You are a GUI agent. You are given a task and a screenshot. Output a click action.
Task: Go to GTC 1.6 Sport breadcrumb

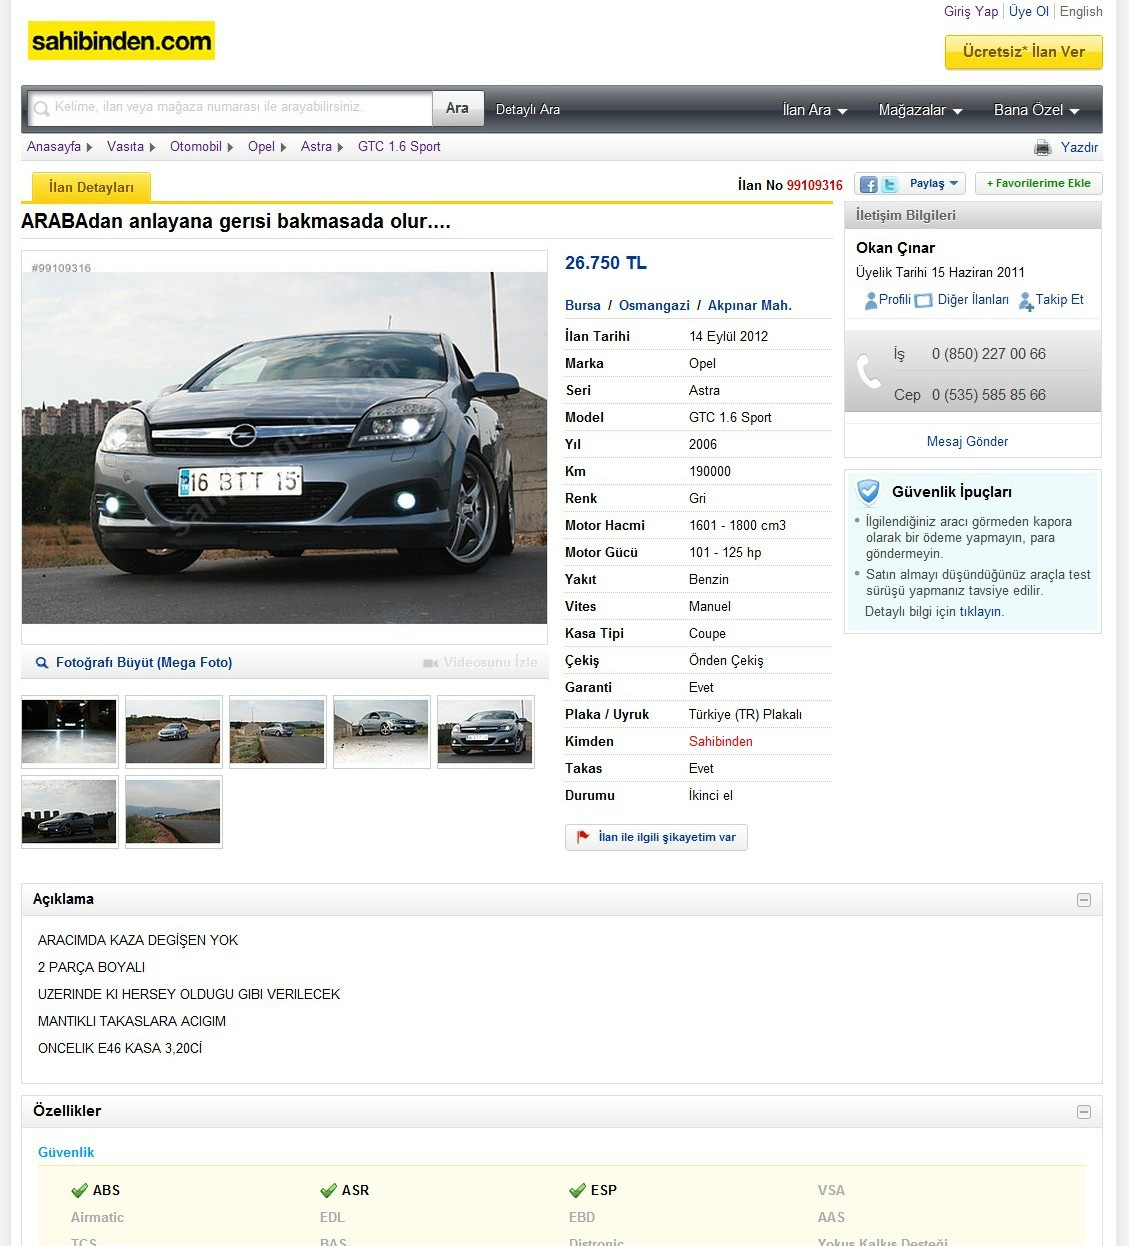tap(399, 146)
